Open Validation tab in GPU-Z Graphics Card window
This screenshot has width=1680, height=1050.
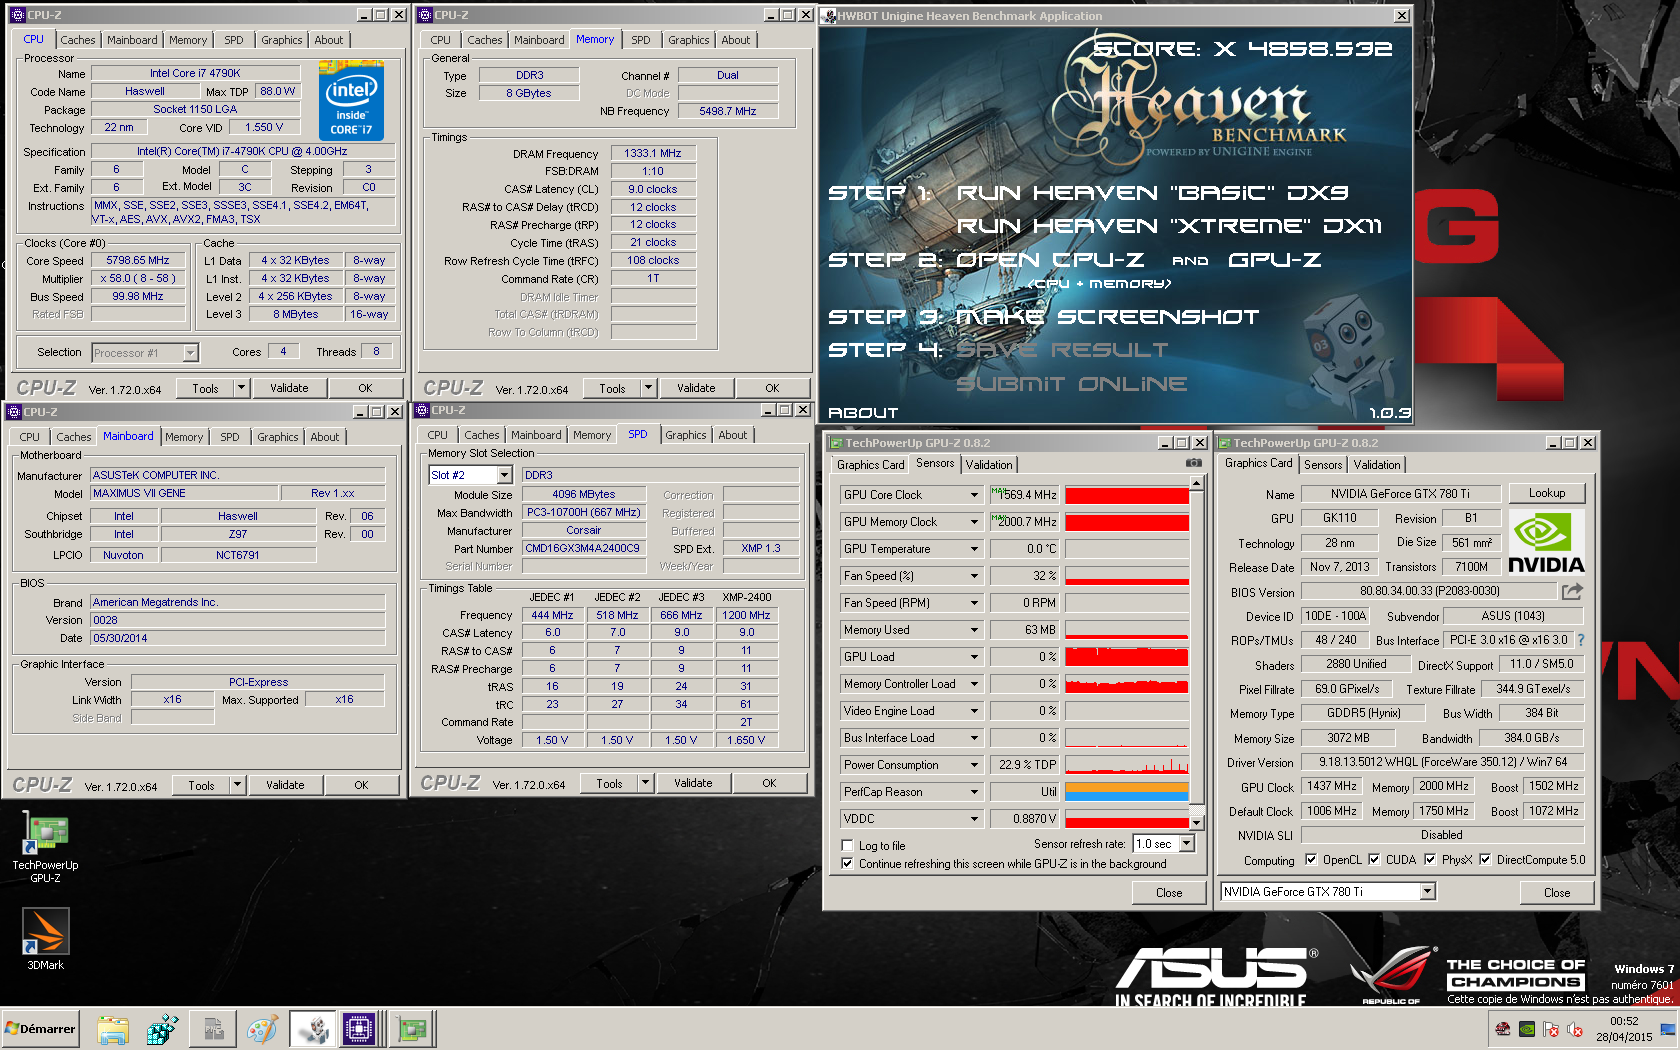point(1377,465)
